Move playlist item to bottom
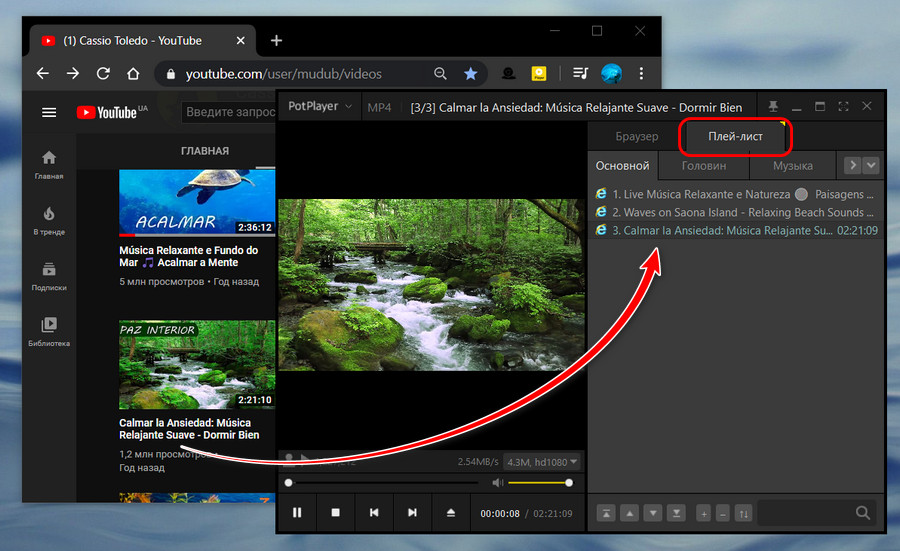This screenshot has height=551, width=900. tap(677, 513)
